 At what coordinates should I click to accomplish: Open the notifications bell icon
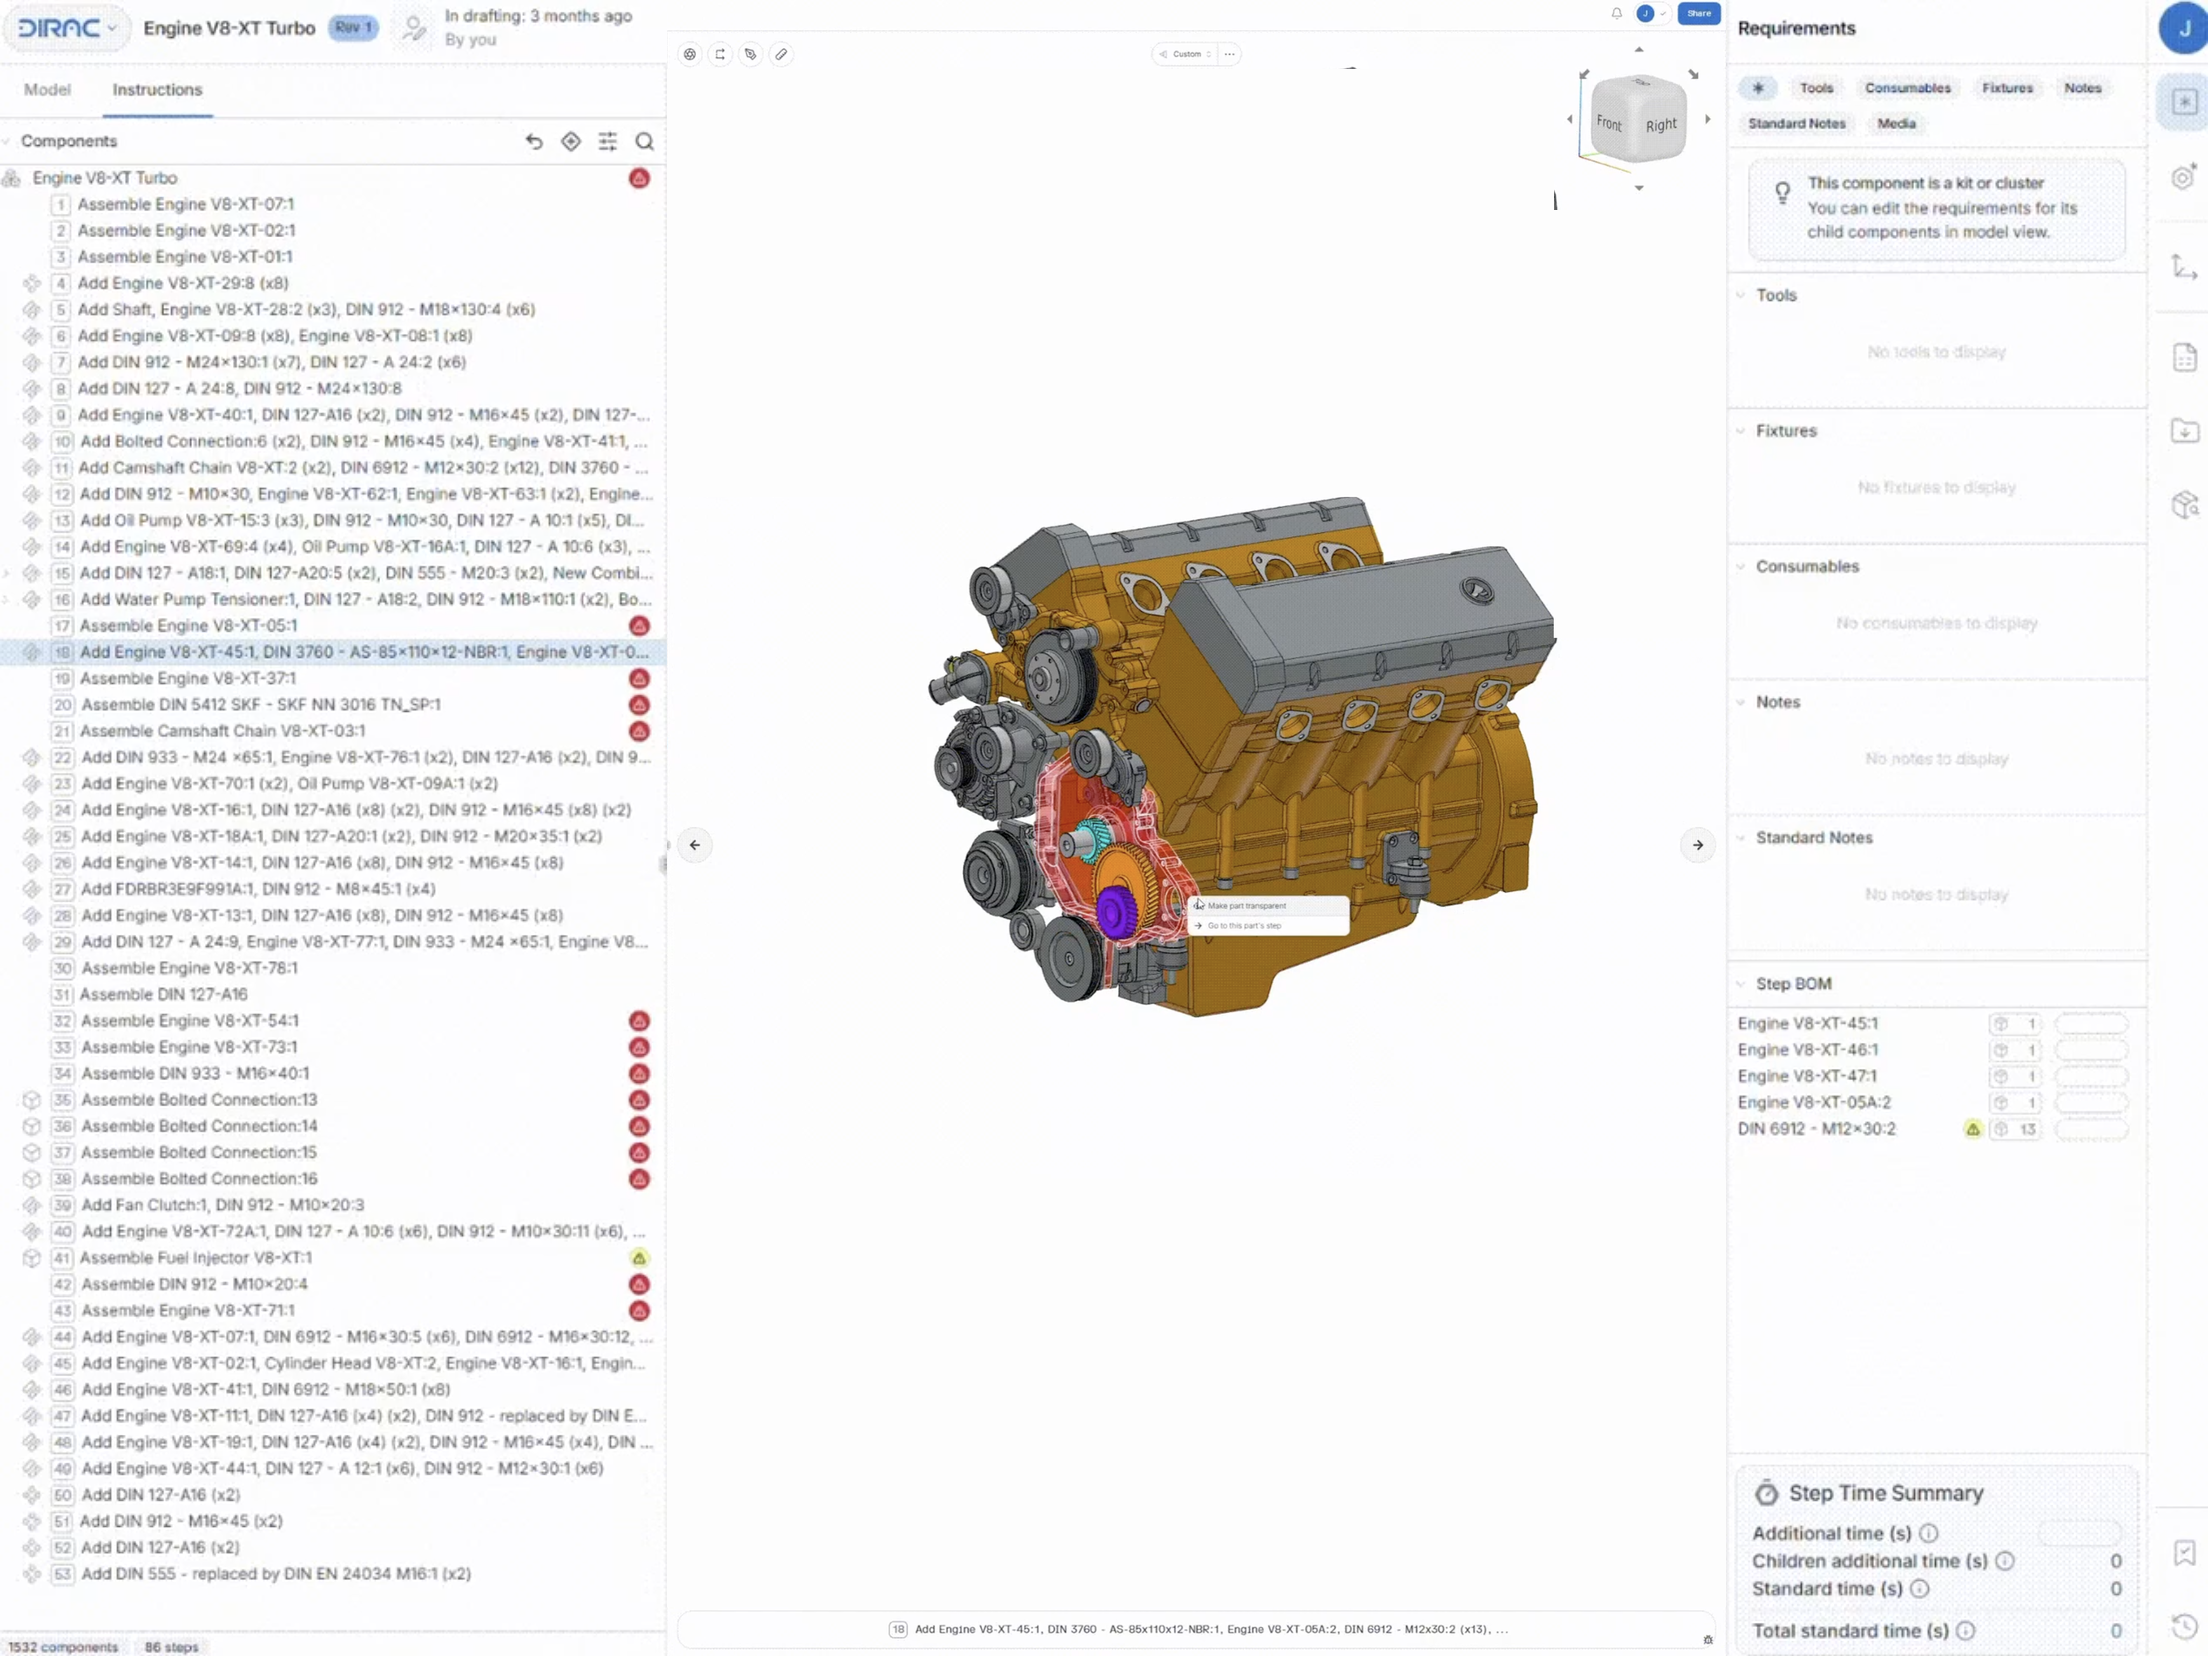1617,14
